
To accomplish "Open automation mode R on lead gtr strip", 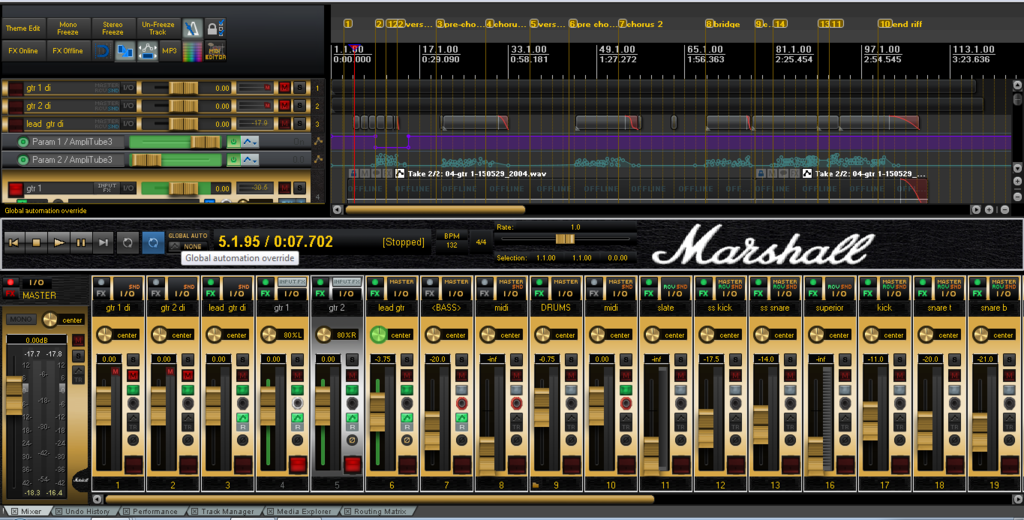I will (x=407, y=421).
